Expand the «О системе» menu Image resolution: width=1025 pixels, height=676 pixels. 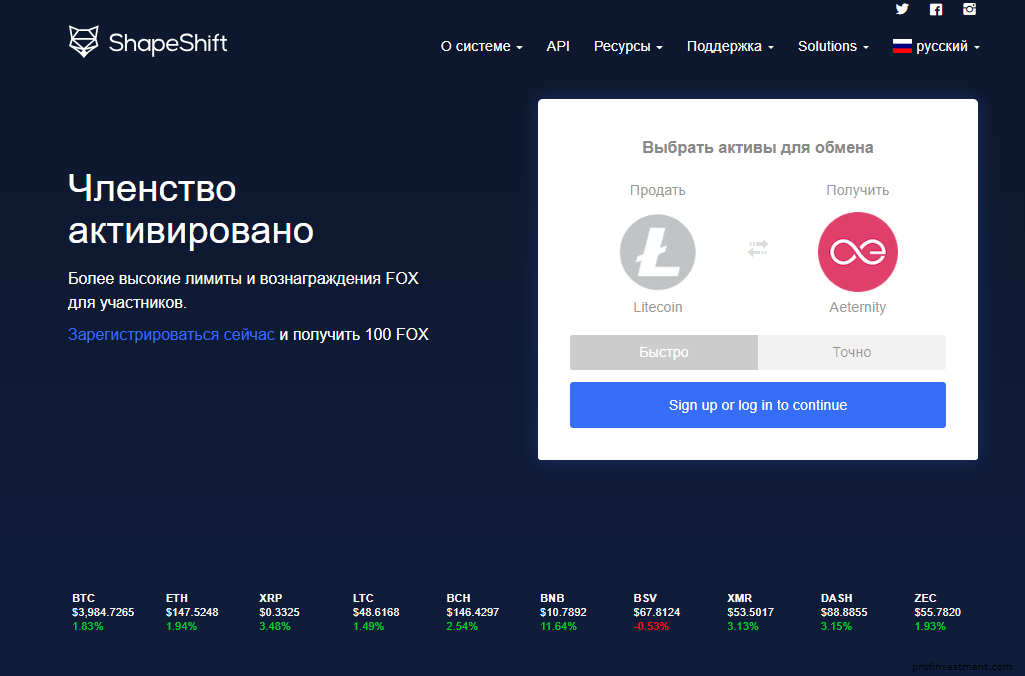pos(482,46)
